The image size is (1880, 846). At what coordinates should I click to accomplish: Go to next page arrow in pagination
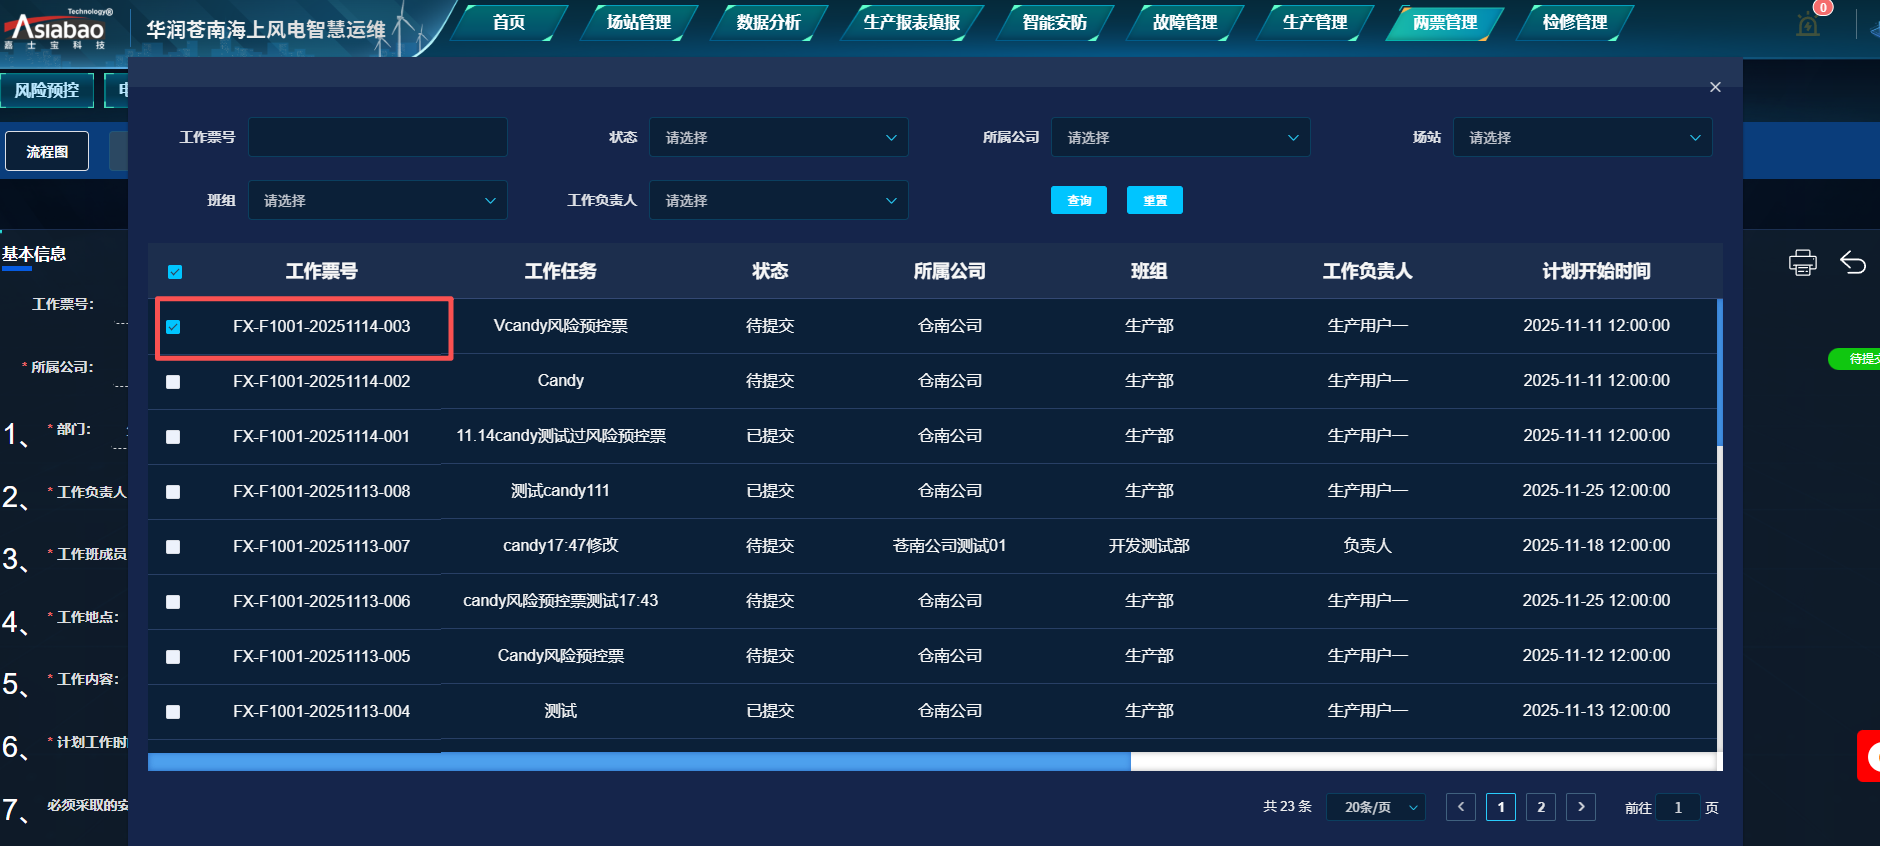(1580, 807)
